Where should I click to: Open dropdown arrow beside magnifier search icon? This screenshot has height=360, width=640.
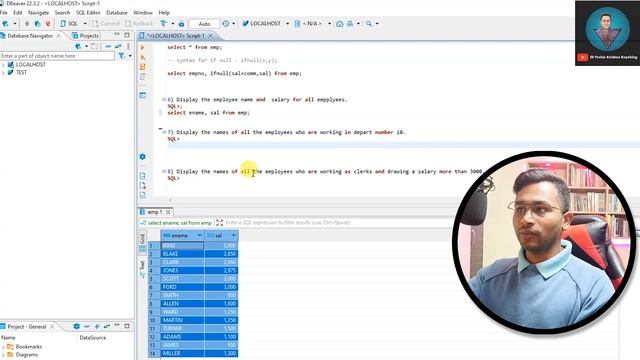tap(377, 24)
